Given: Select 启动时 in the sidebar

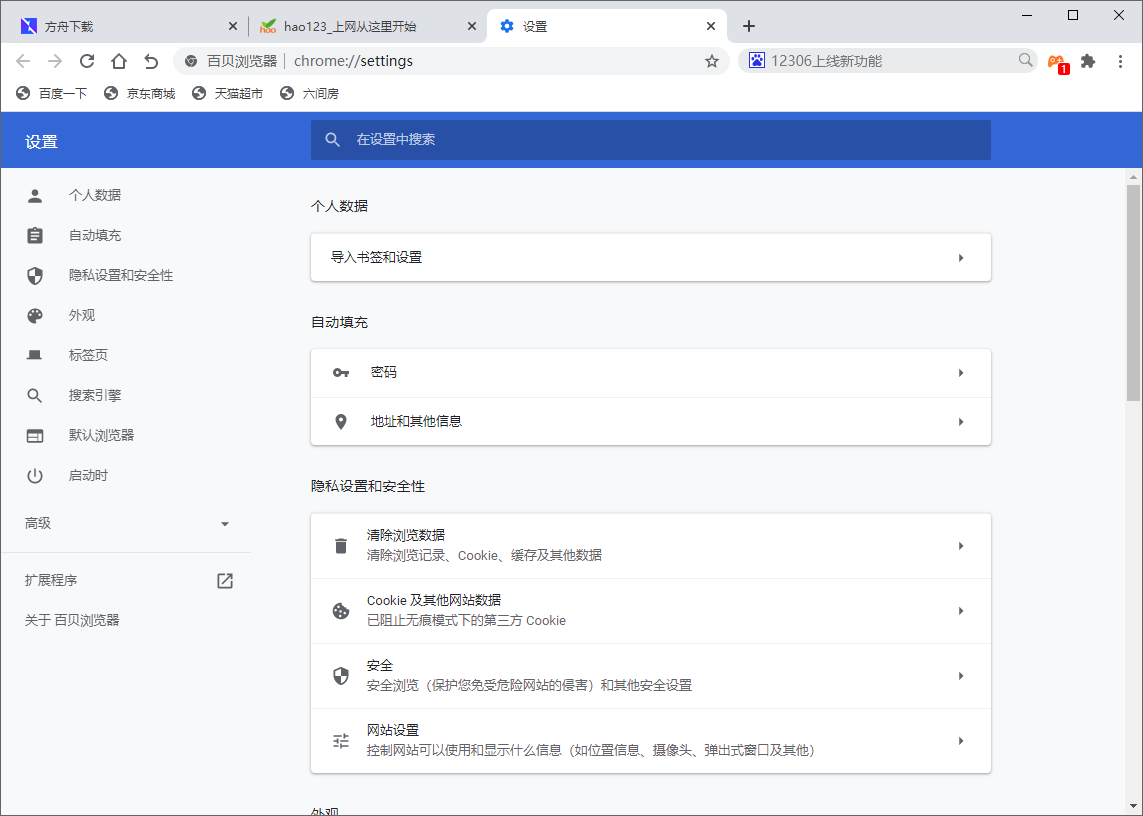Looking at the screenshot, I should 88,475.
